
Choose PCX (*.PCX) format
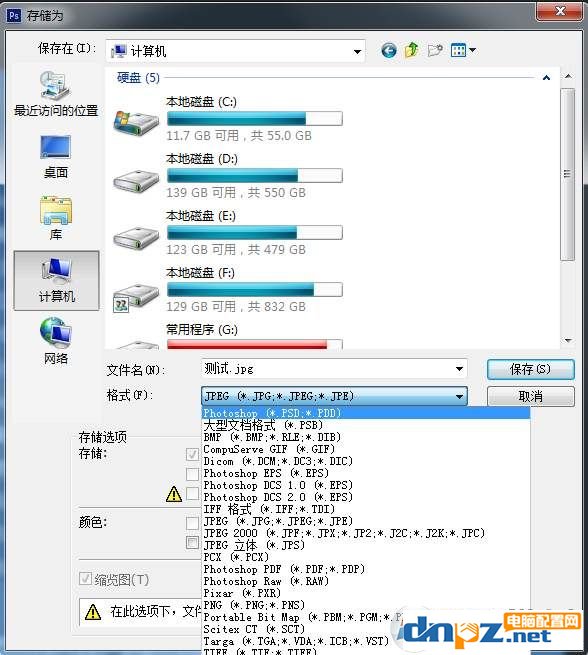tap(366, 557)
